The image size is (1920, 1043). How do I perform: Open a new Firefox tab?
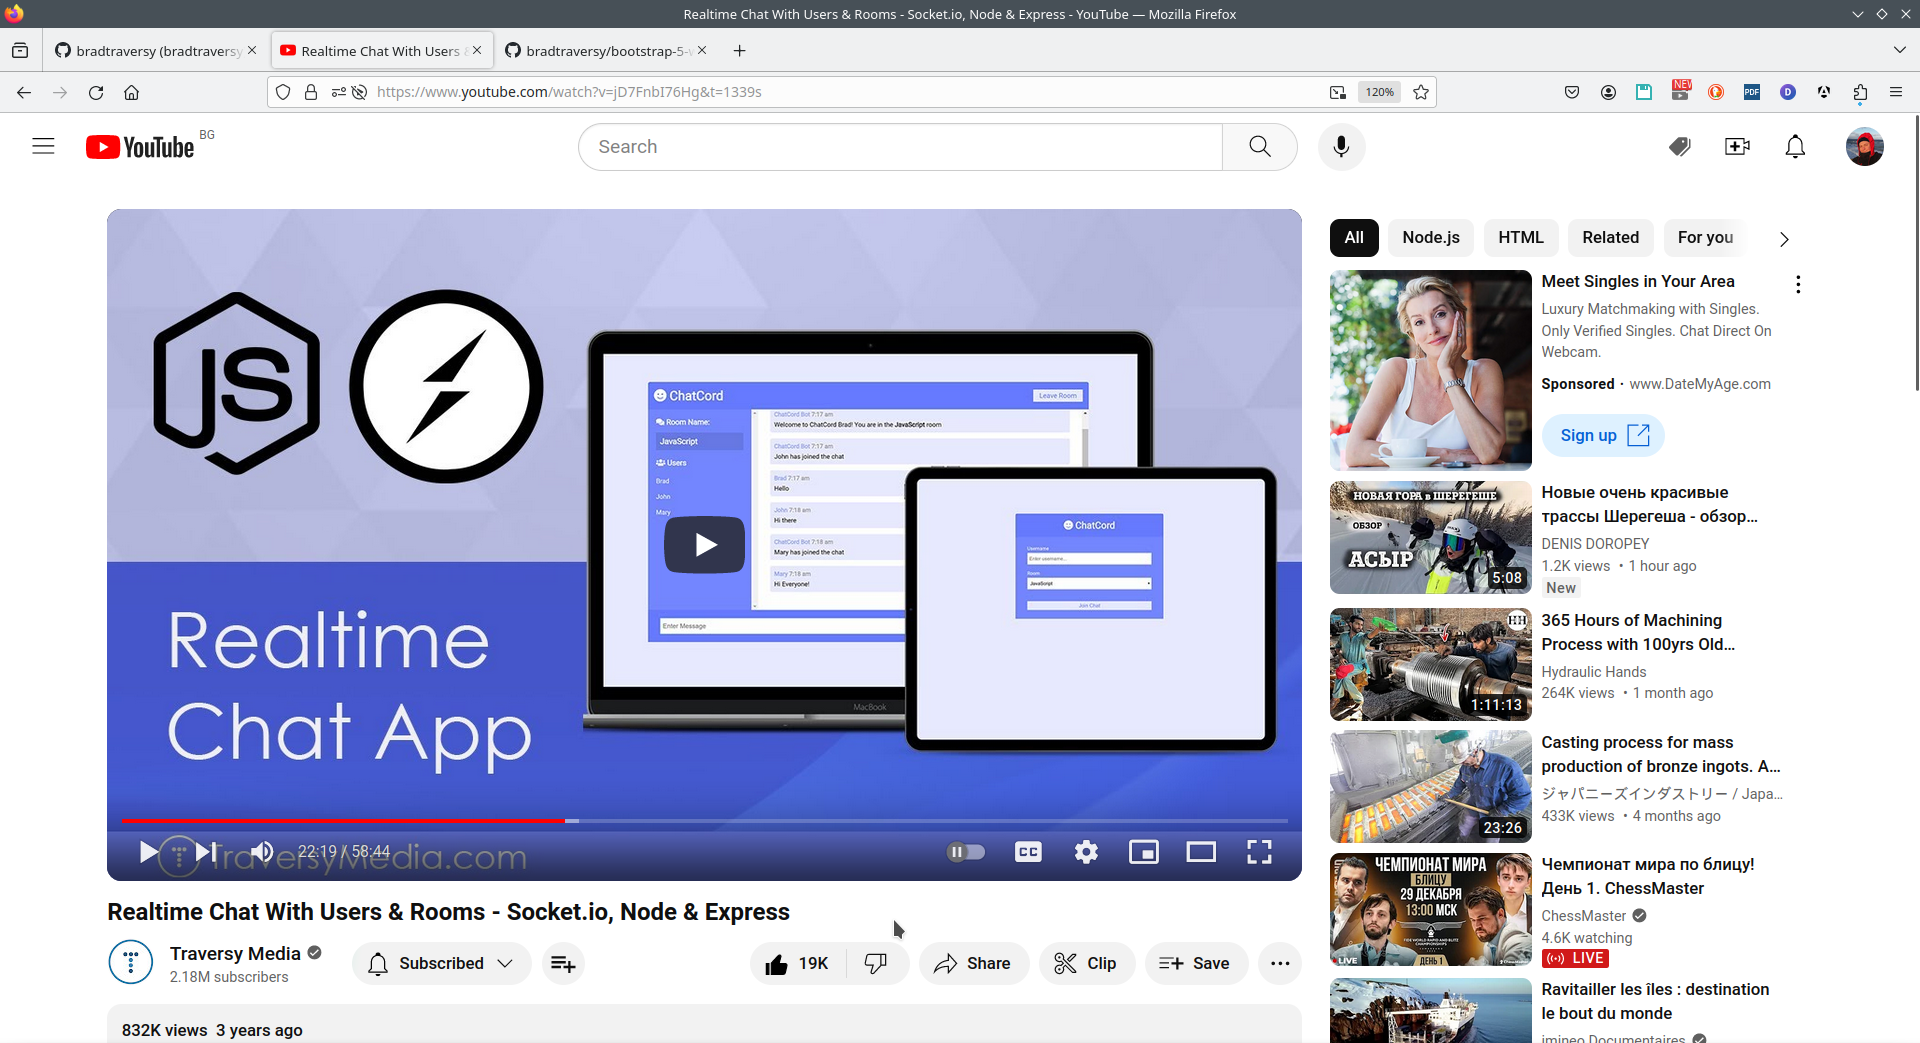click(x=739, y=51)
